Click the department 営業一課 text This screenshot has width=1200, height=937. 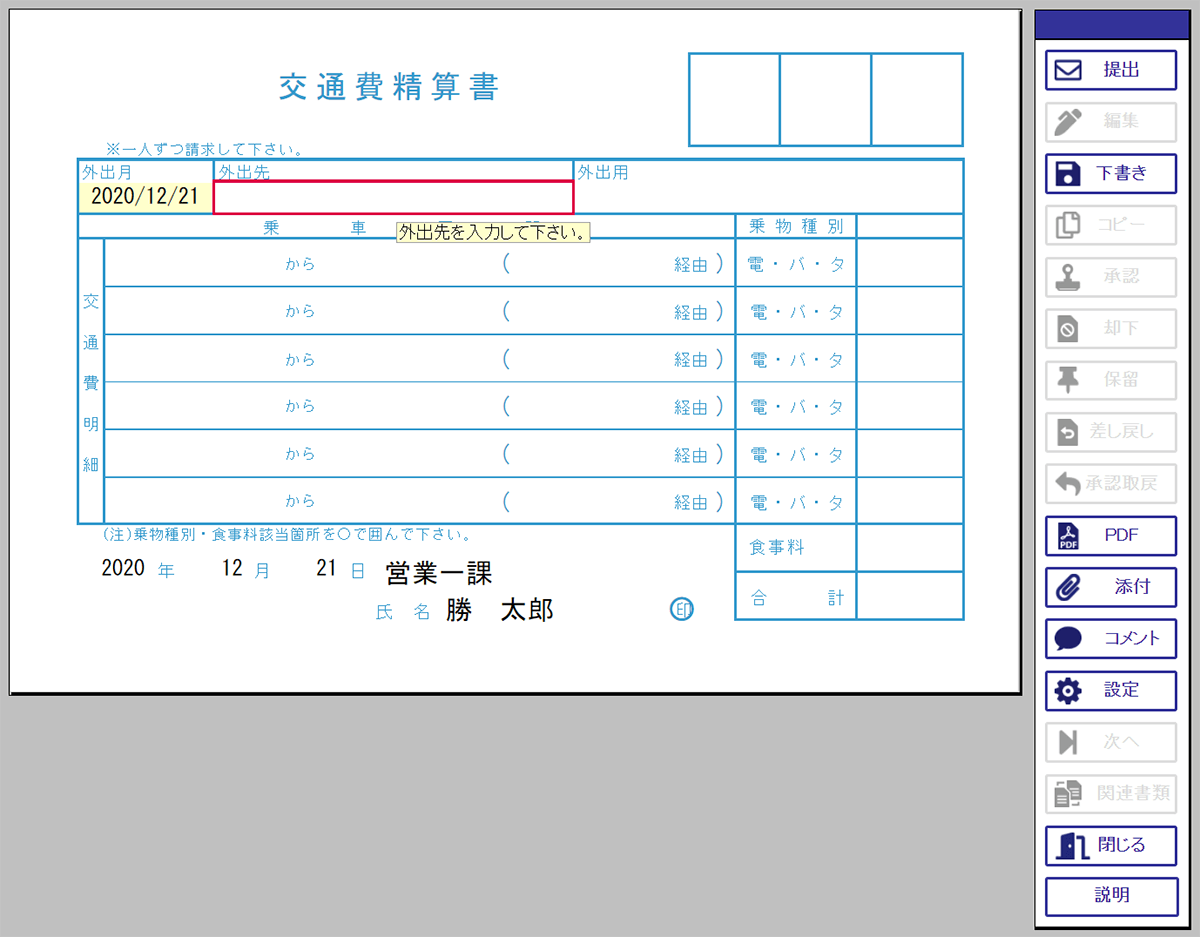tap(439, 573)
